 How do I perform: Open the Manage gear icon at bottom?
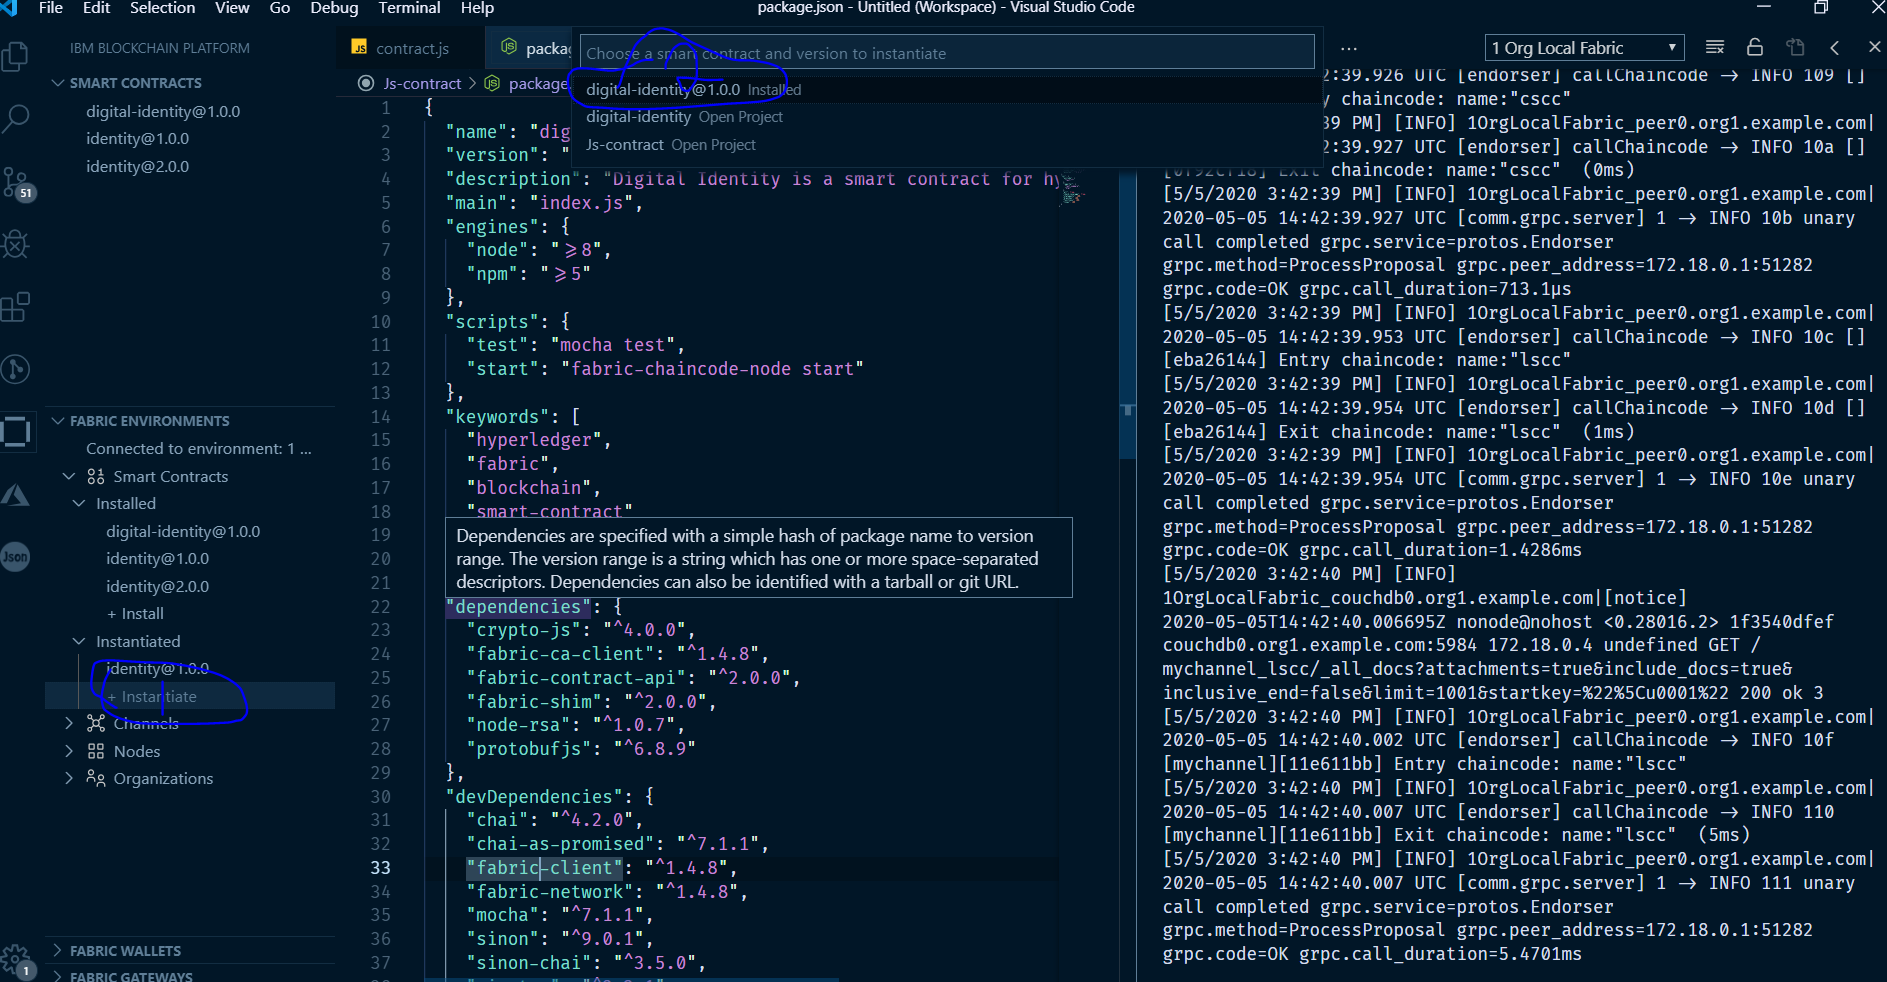[16, 961]
